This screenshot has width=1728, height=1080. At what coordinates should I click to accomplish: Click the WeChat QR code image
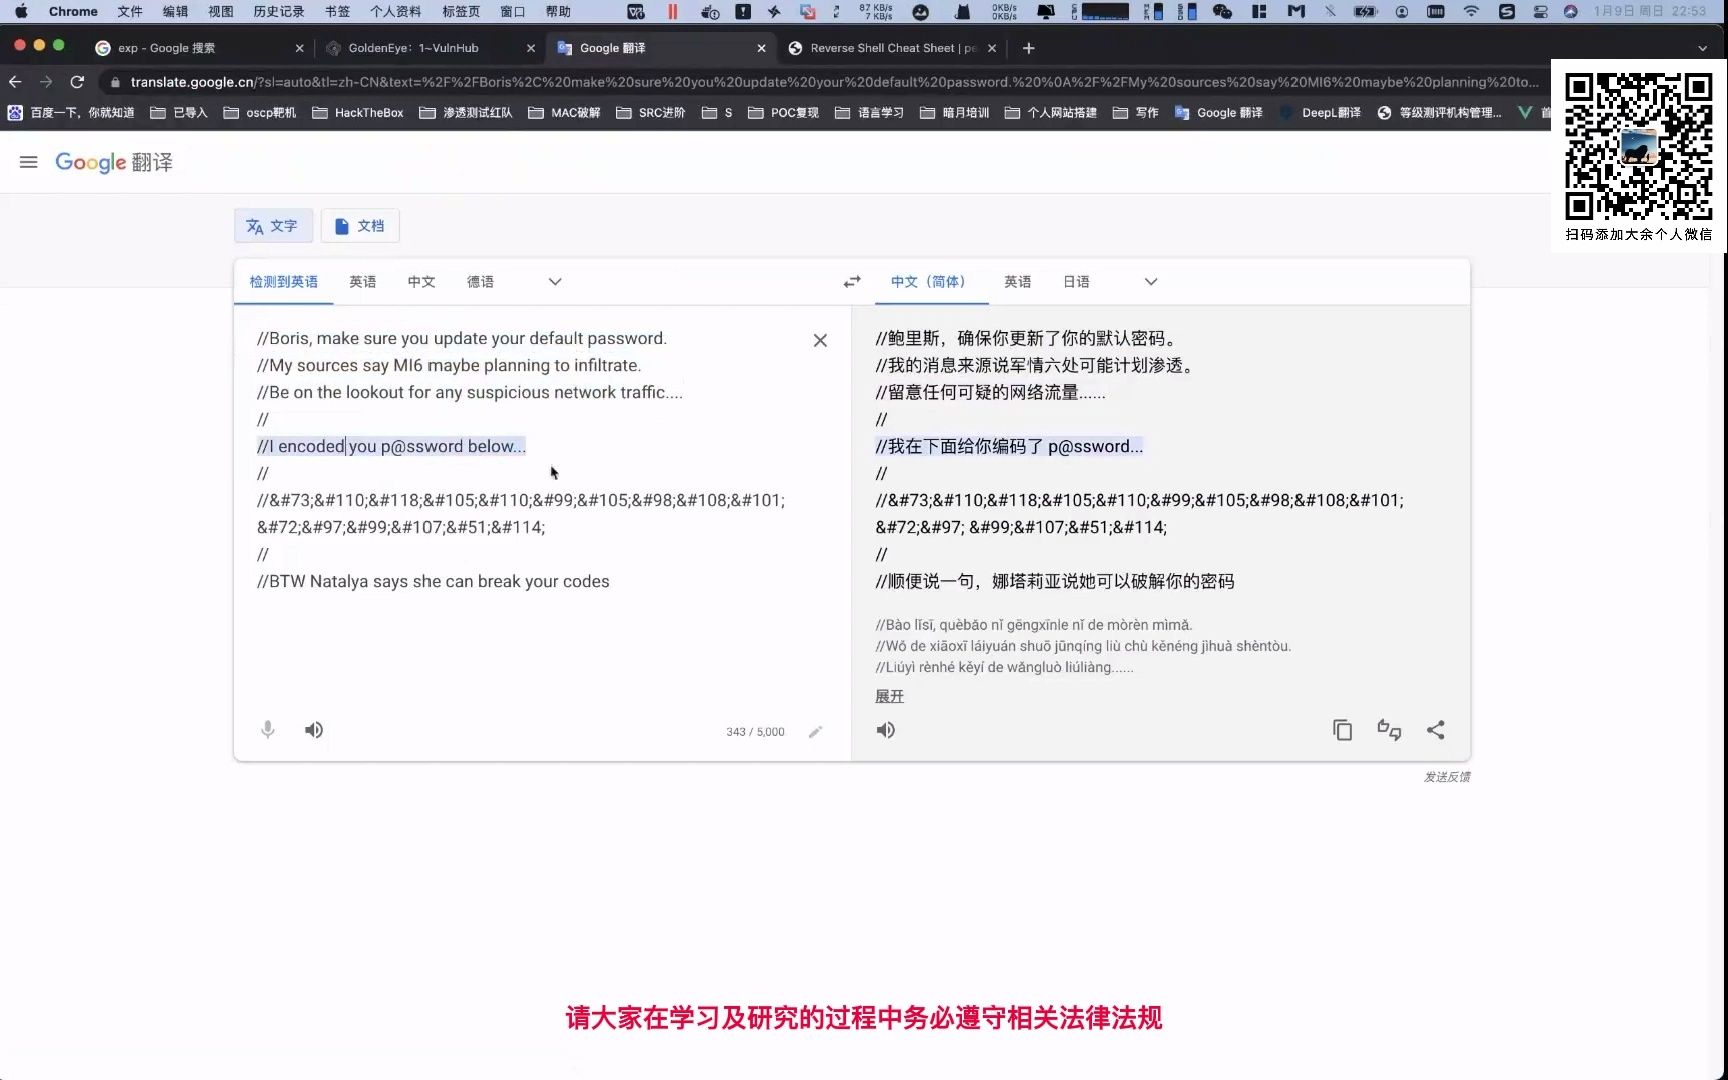[x=1638, y=146]
